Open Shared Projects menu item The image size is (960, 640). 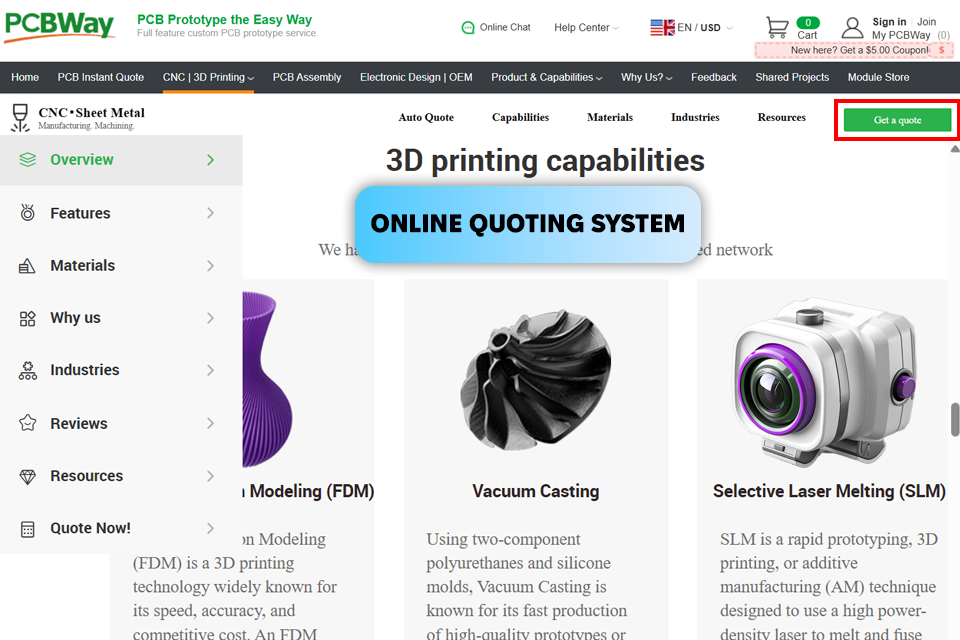tap(792, 77)
